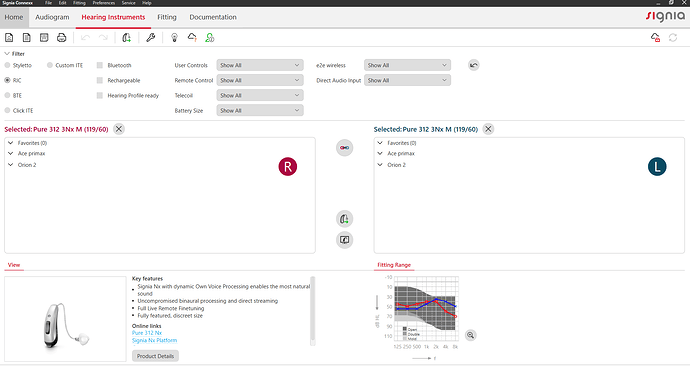Click the printer icon
Screen dimensions: 690x366
coord(62,38)
